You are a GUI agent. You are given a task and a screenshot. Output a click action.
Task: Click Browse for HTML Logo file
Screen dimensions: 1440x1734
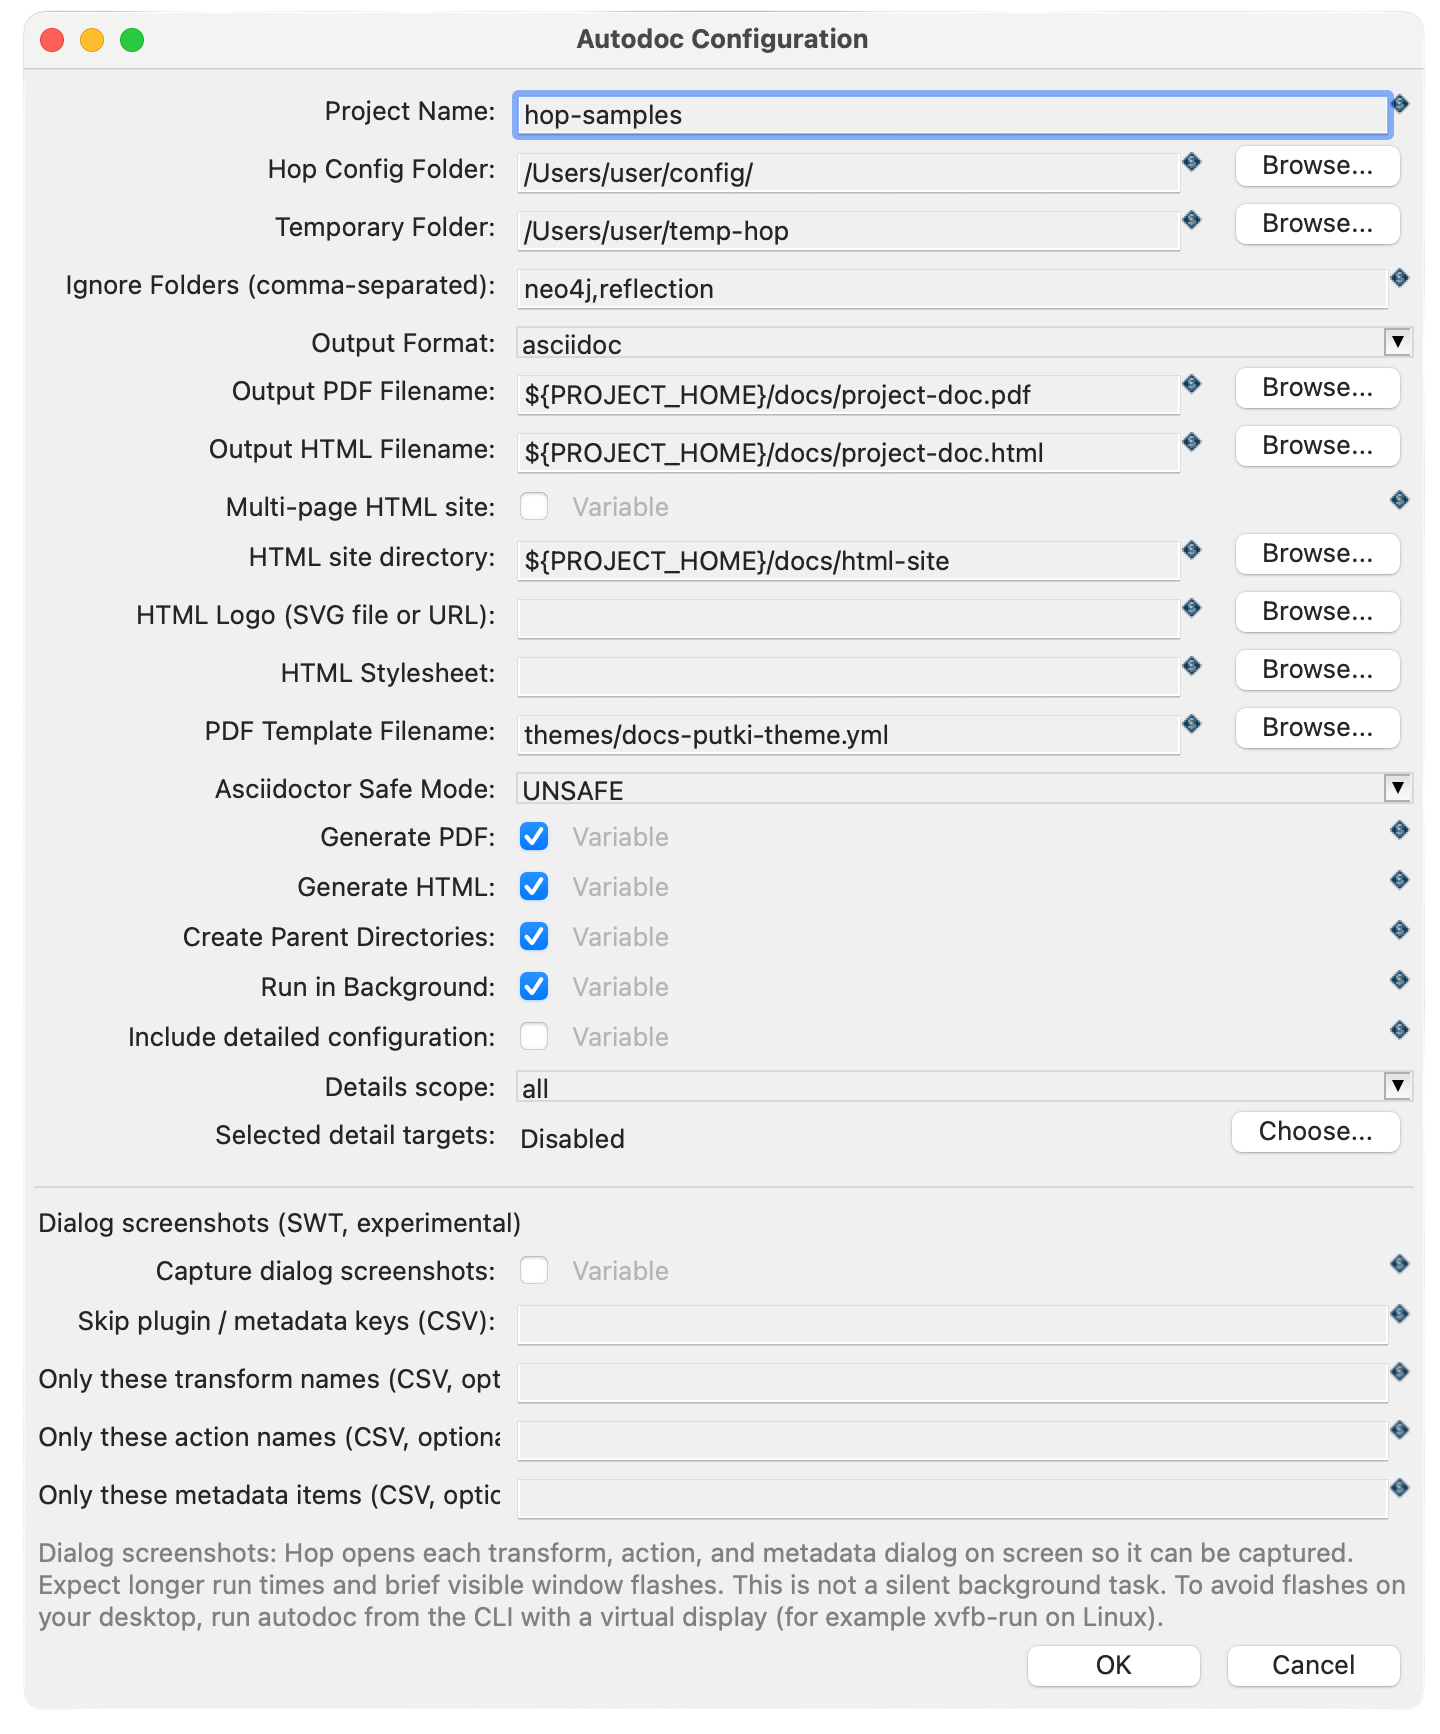coord(1317,611)
